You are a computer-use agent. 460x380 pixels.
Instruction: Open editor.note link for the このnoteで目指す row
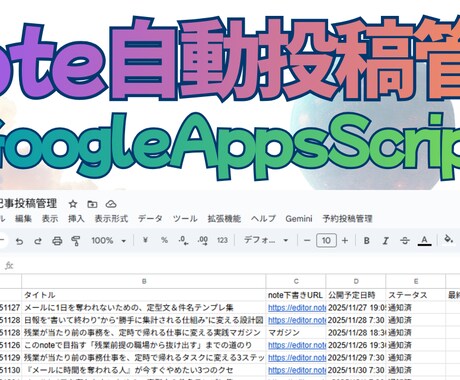pyautogui.click(x=297, y=345)
